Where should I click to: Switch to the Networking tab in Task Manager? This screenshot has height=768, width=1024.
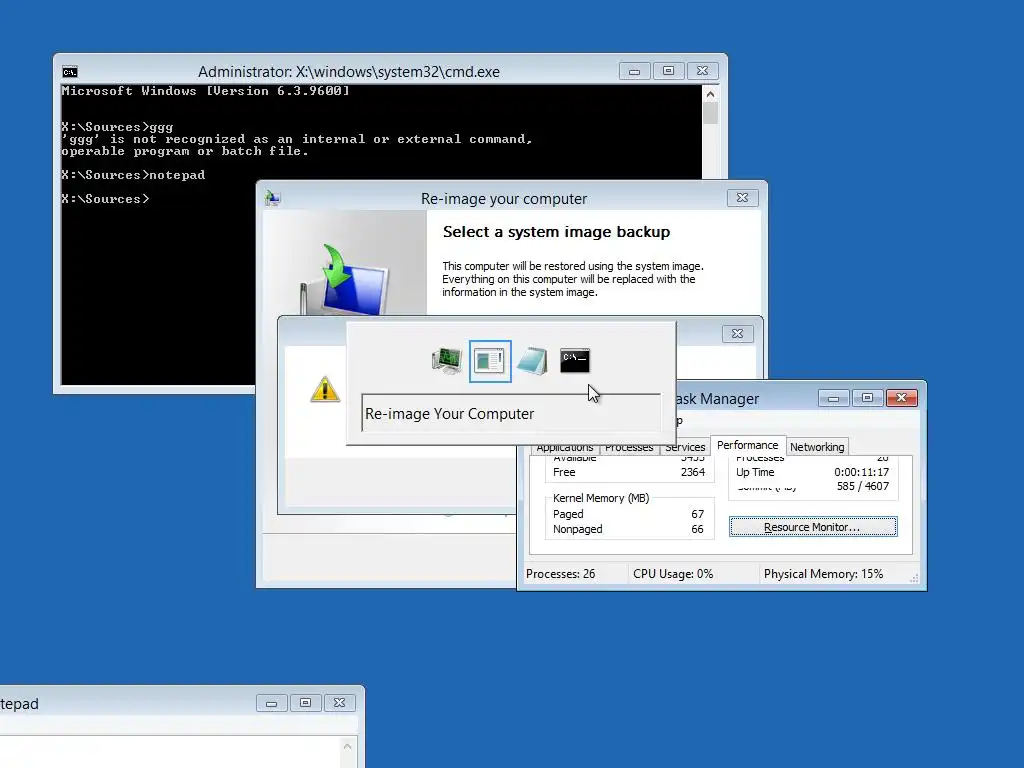pos(817,447)
